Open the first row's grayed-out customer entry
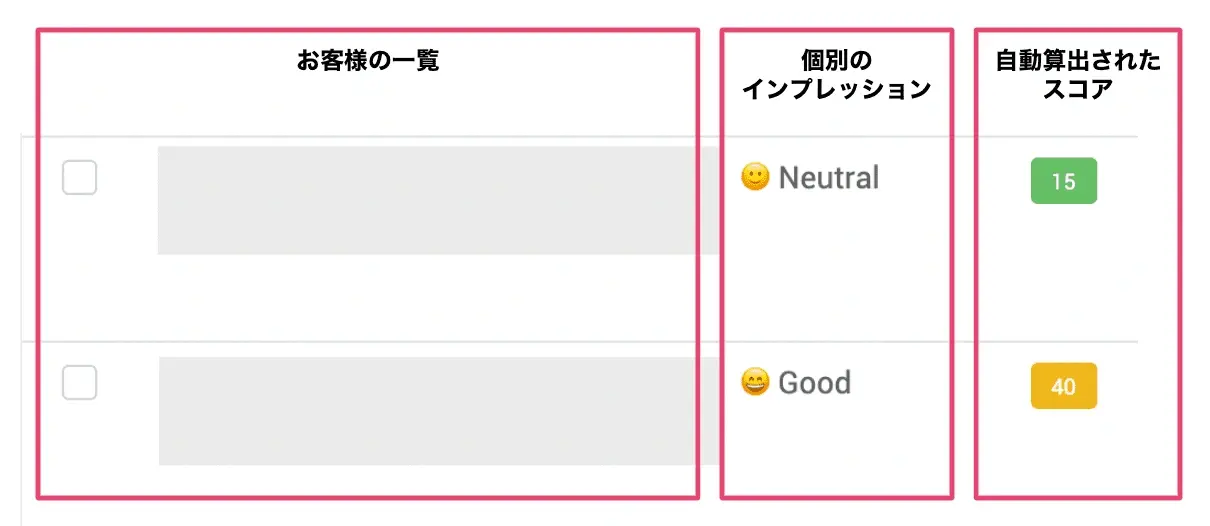The height and width of the screenshot is (526, 1210). point(438,200)
